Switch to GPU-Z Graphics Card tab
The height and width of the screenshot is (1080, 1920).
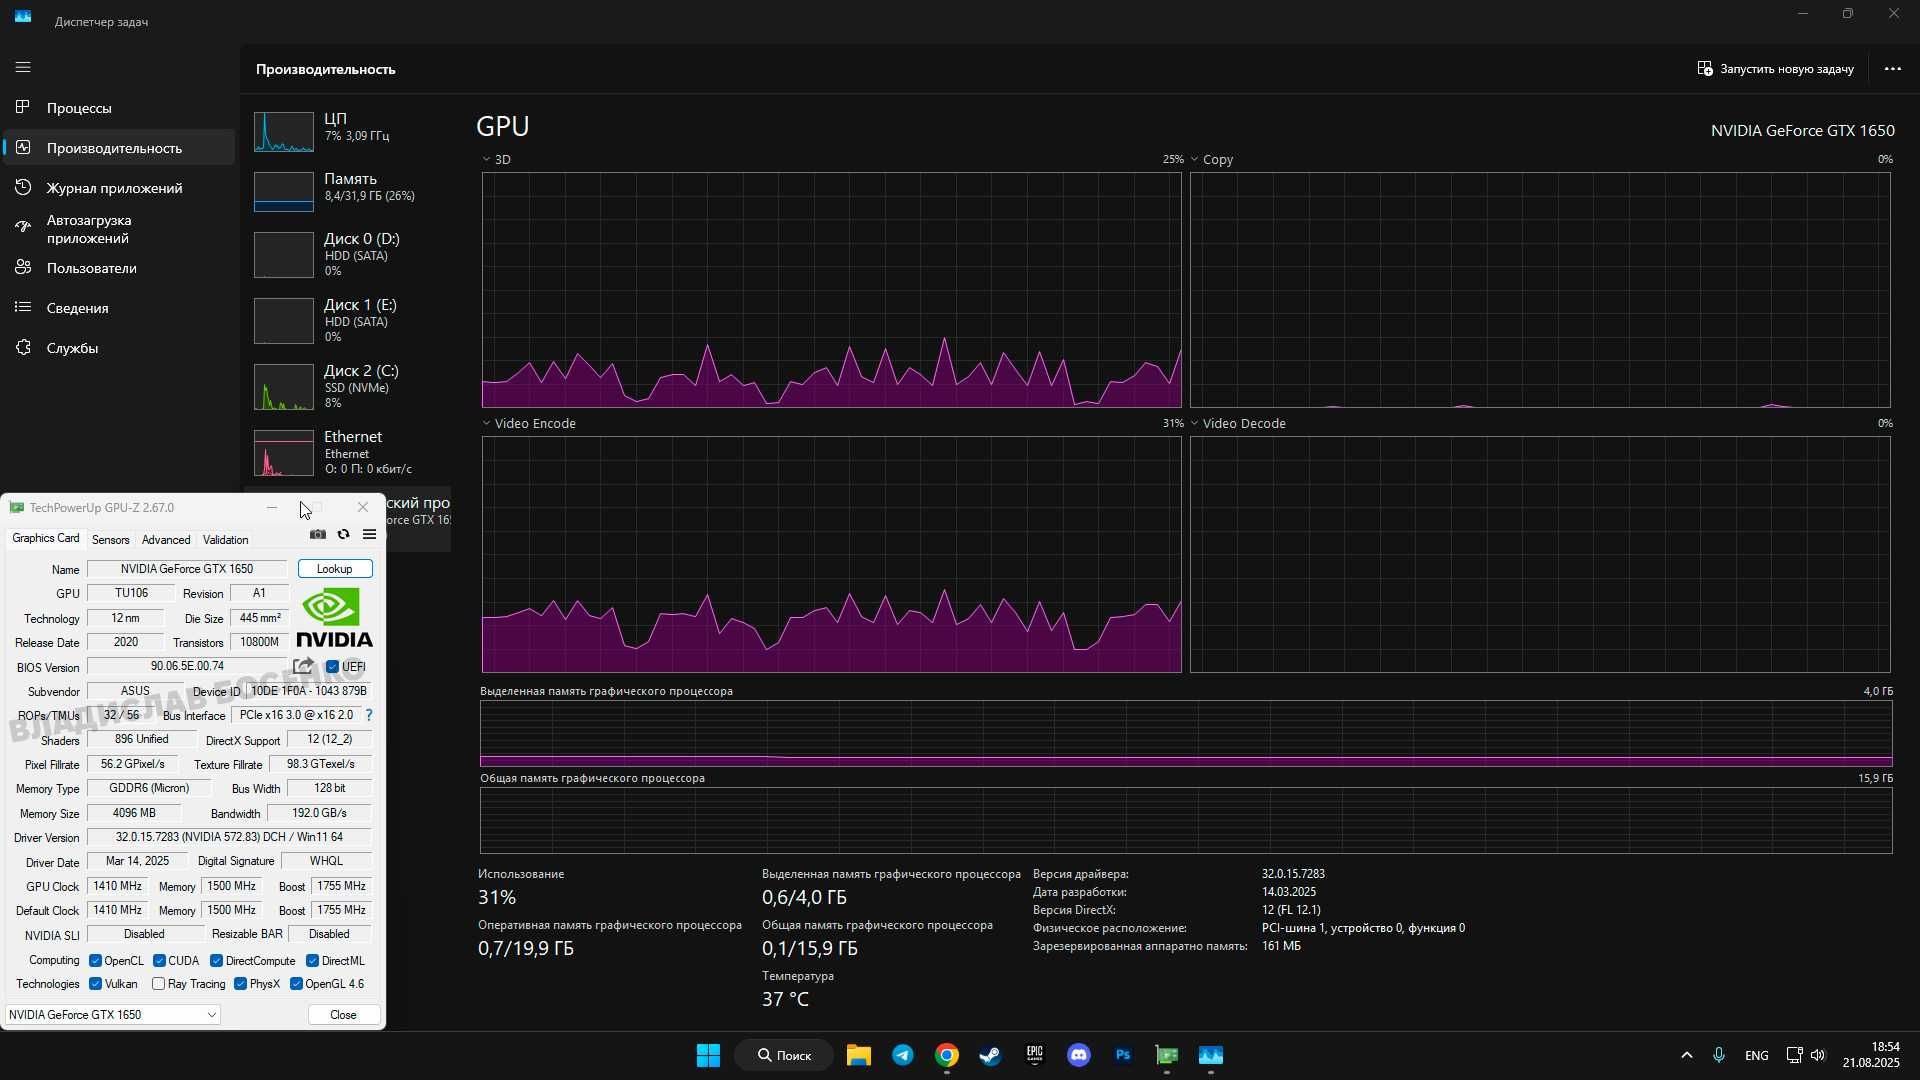[x=45, y=538]
